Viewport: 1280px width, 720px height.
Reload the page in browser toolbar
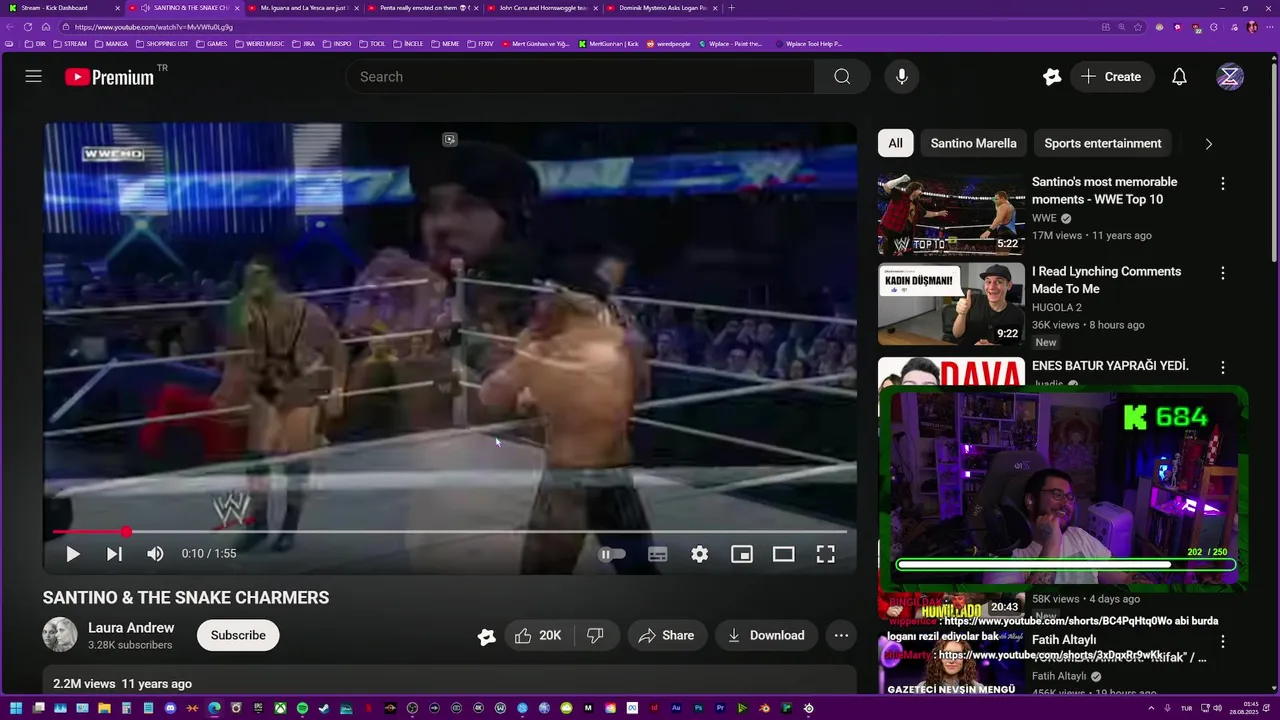click(28, 27)
